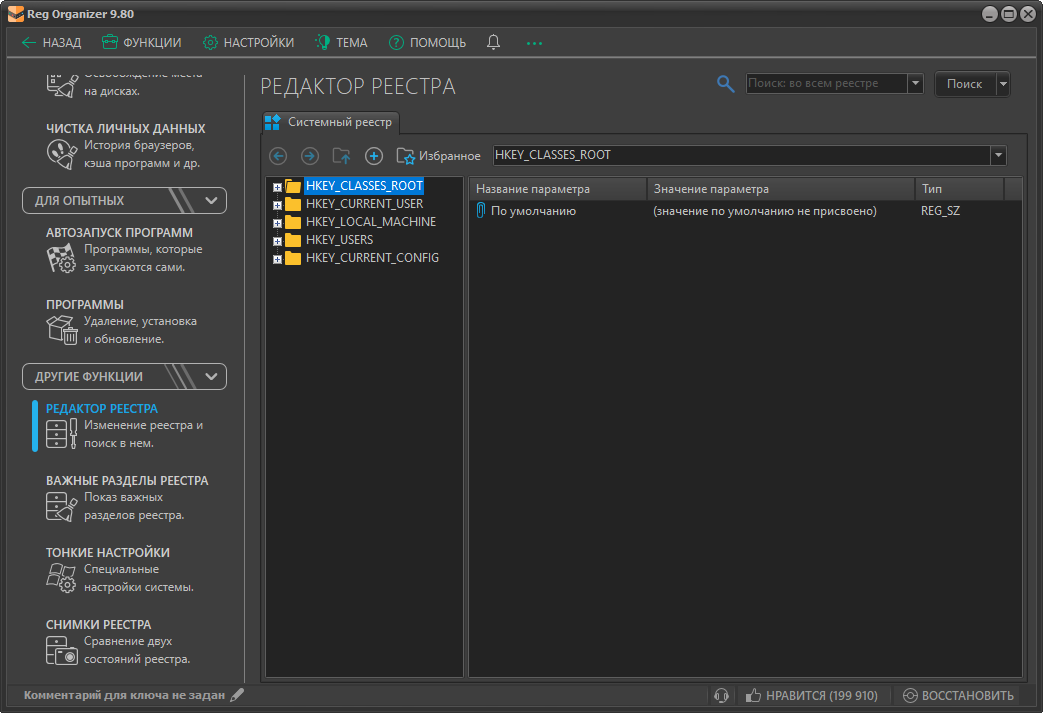
Task: Open the search scope dropdown
Action: point(914,84)
